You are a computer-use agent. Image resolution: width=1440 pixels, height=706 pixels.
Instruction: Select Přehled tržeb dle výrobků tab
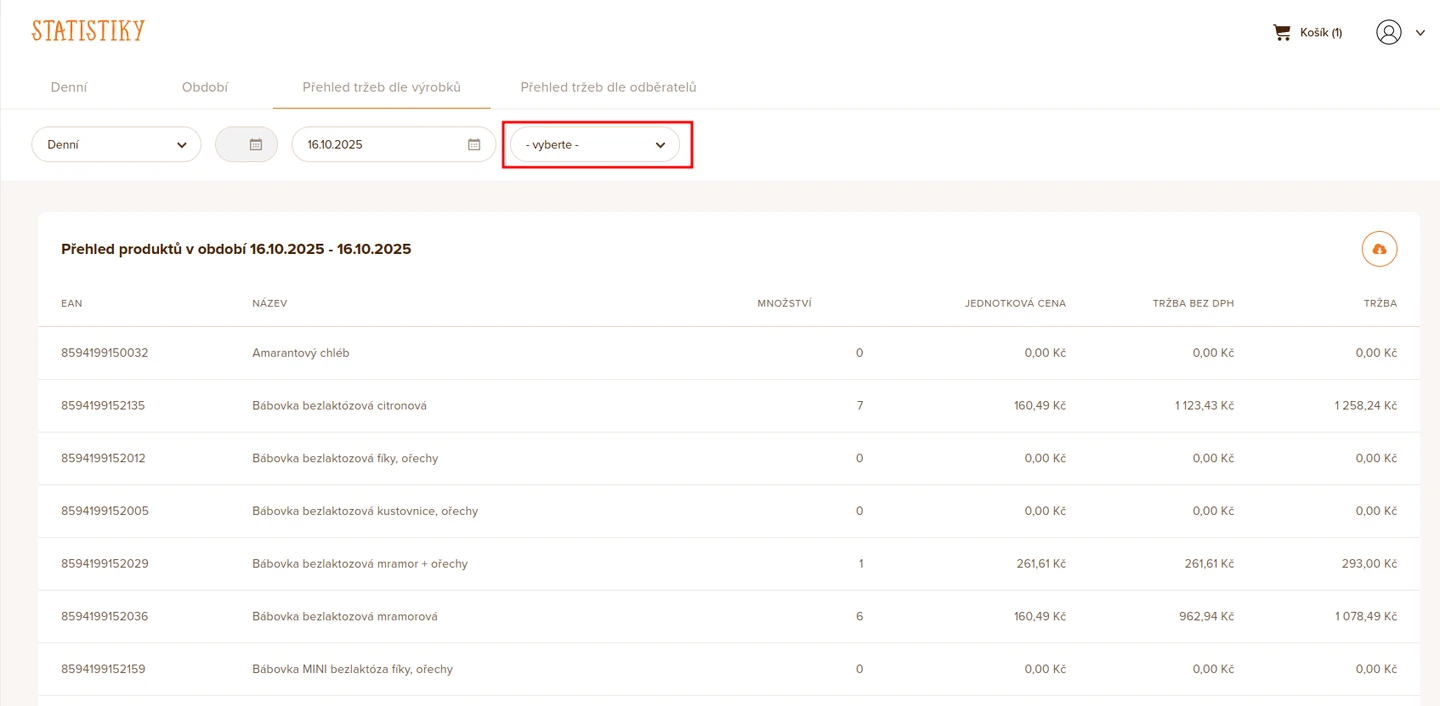pyautogui.click(x=381, y=88)
